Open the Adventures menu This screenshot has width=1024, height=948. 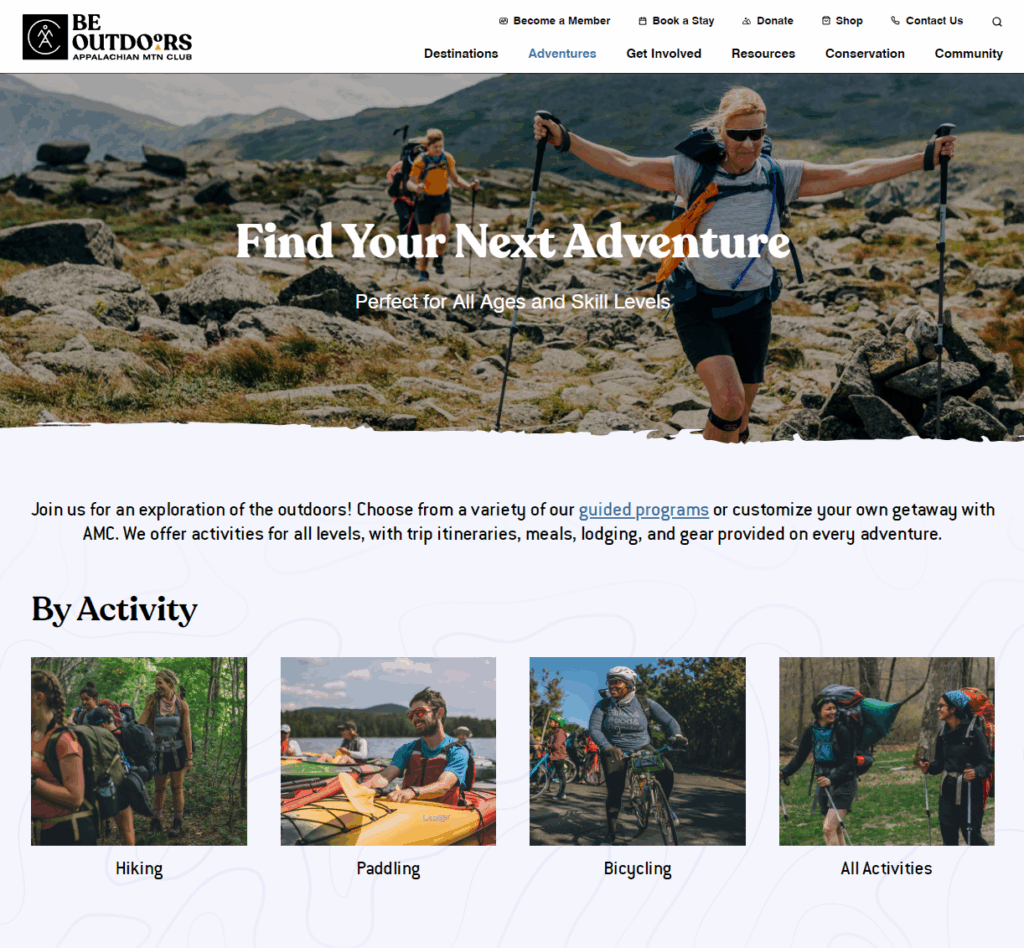click(x=562, y=54)
